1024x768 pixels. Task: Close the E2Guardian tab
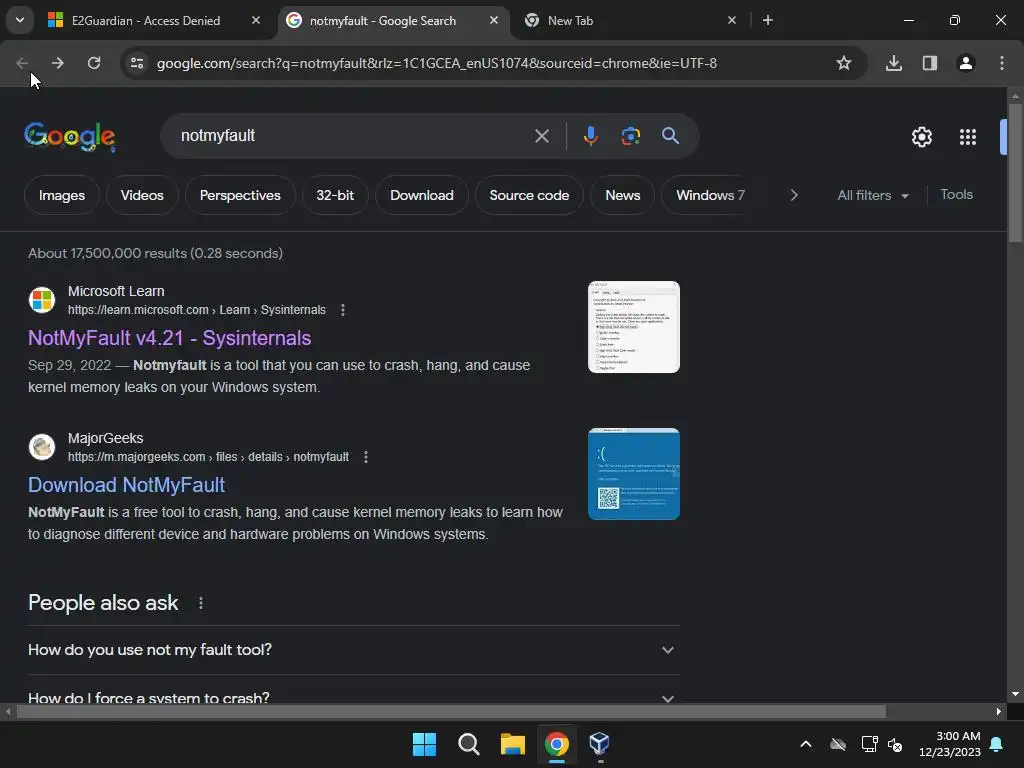pos(256,20)
